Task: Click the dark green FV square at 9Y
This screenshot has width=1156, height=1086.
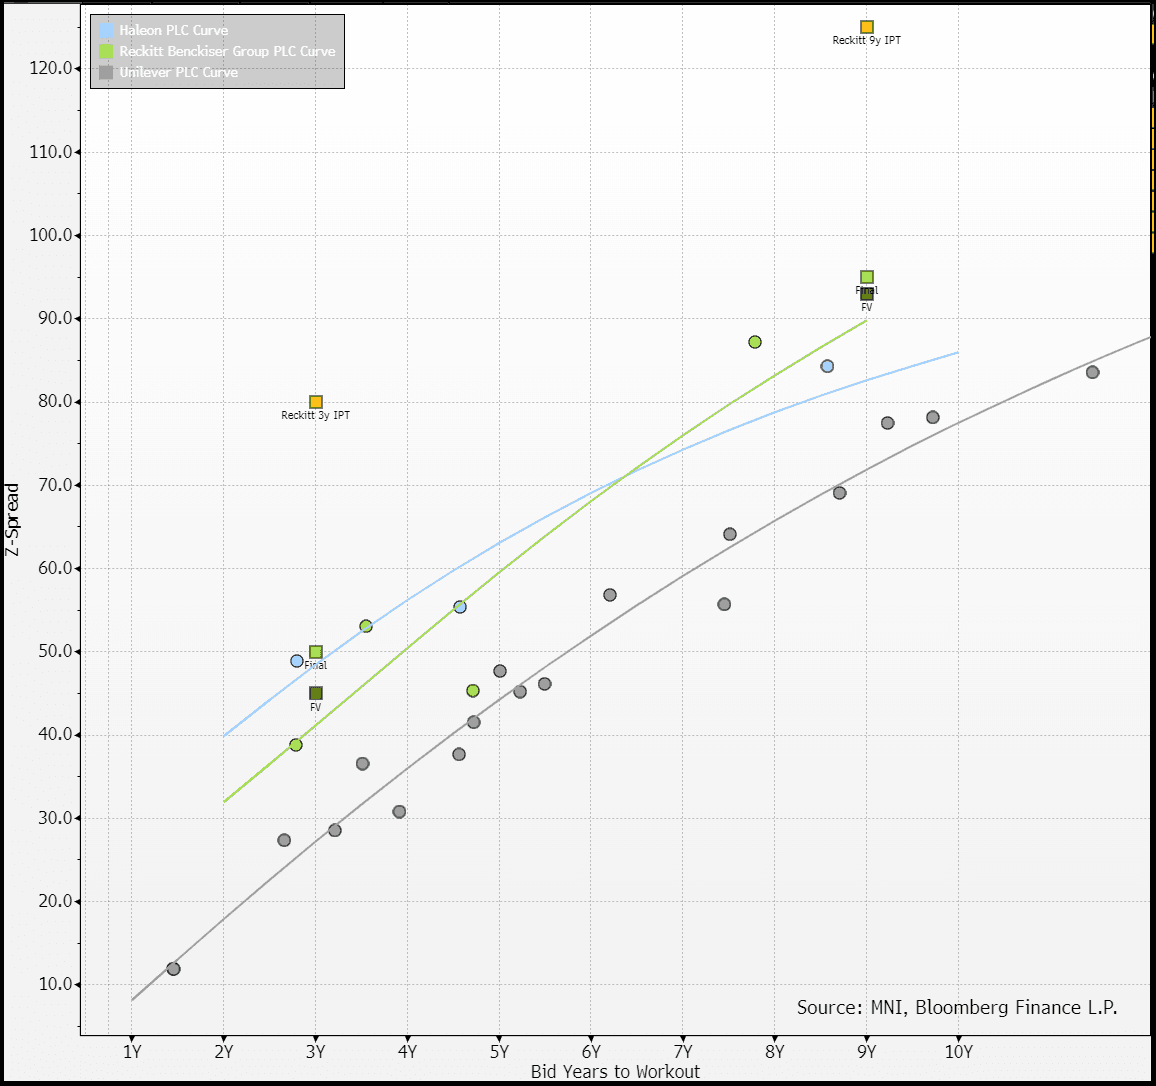Action: point(867,294)
